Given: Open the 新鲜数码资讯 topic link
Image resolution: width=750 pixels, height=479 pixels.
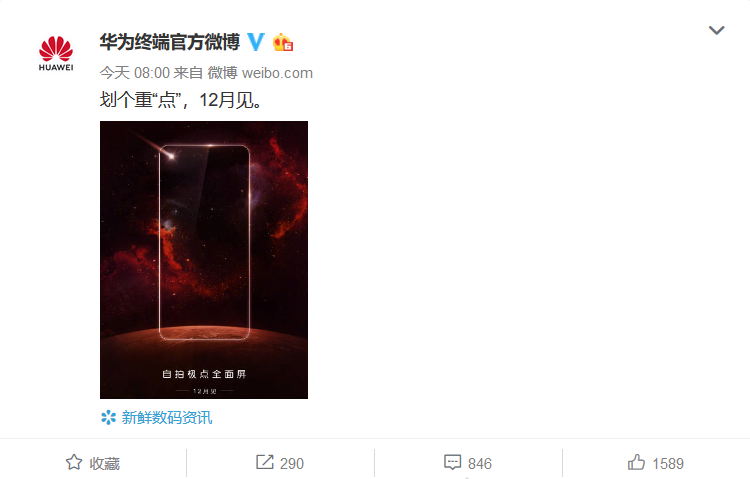Looking at the screenshot, I should [166, 417].
